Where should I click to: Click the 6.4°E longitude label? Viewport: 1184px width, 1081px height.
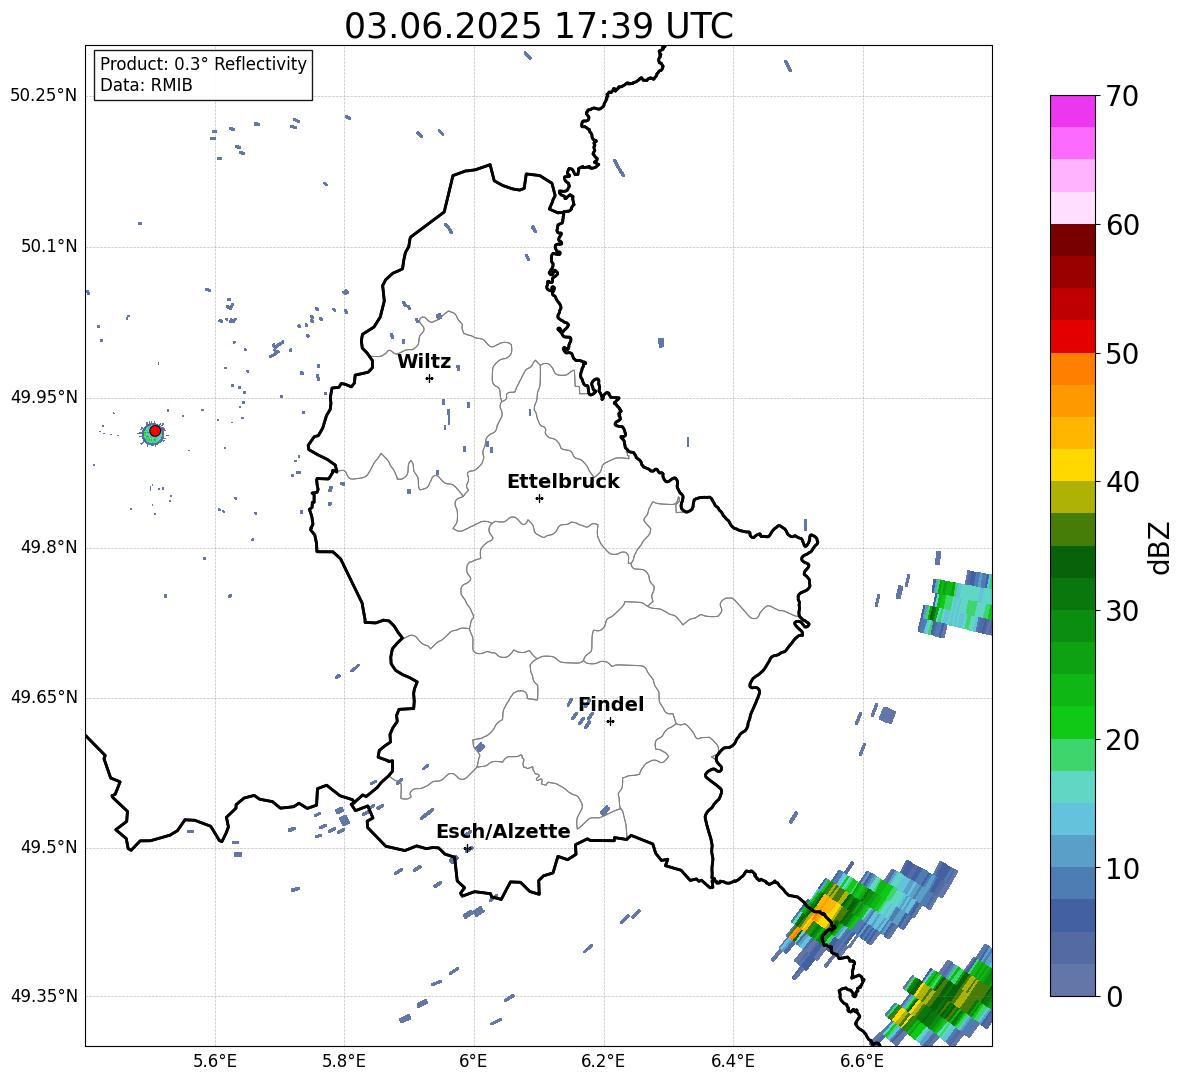point(732,1061)
